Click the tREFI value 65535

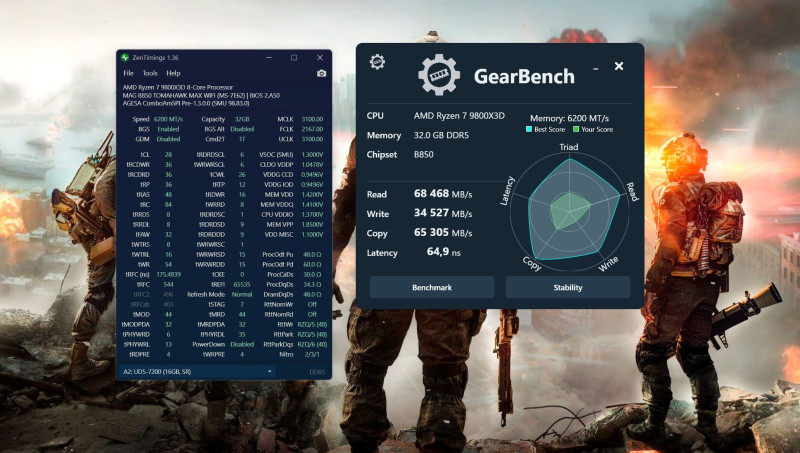click(242, 285)
